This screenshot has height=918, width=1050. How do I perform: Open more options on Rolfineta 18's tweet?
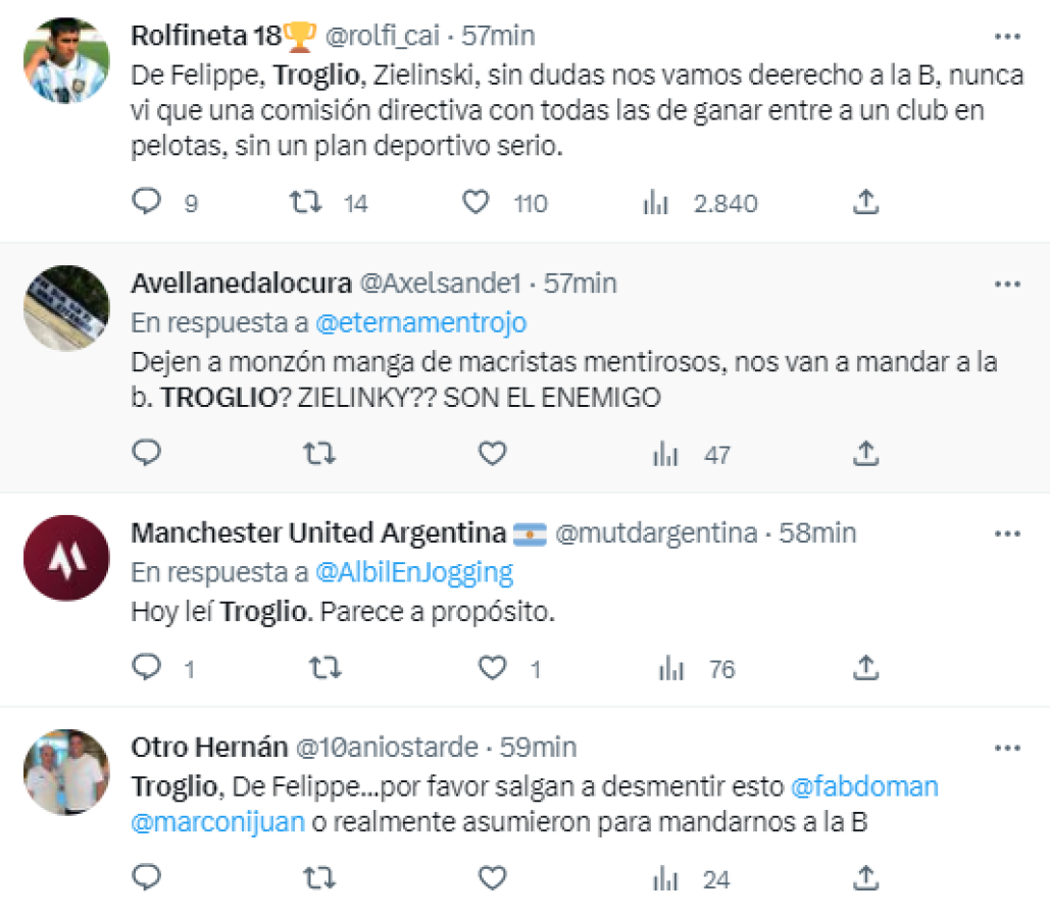pos(1010,36)
